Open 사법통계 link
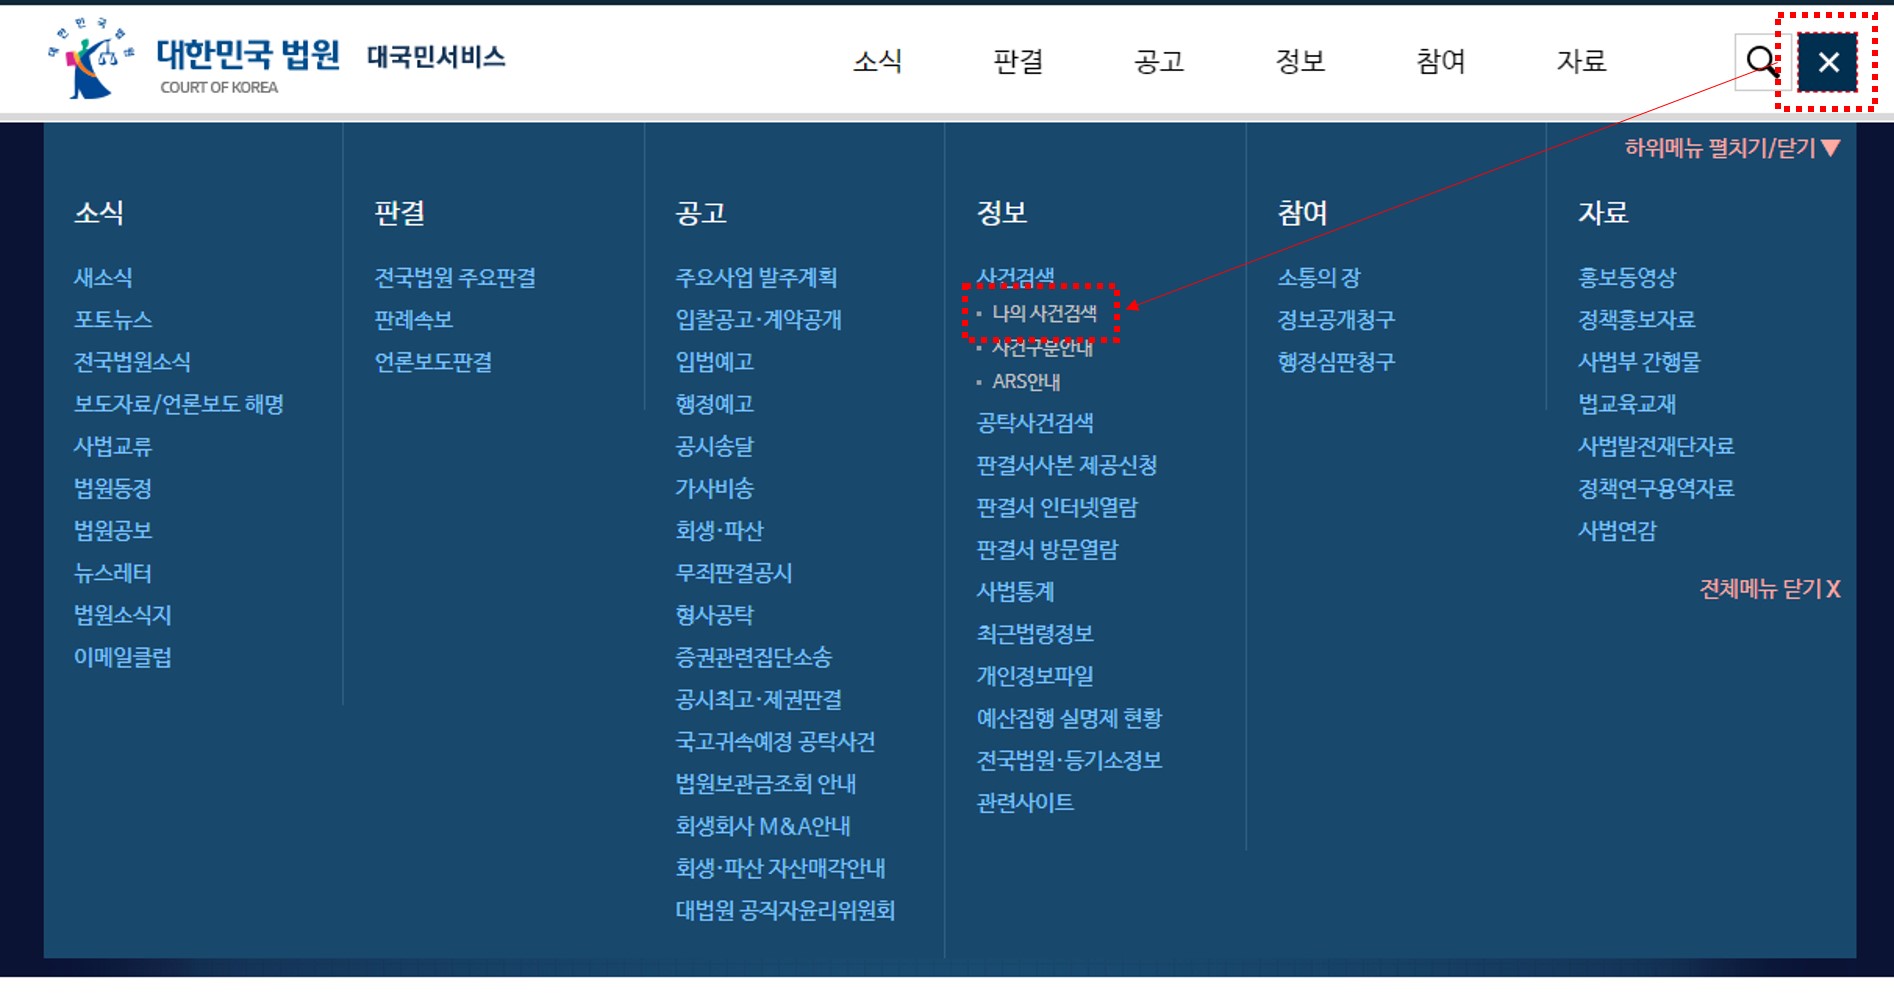The image size is (1894, 1000). pos(1015,592)
